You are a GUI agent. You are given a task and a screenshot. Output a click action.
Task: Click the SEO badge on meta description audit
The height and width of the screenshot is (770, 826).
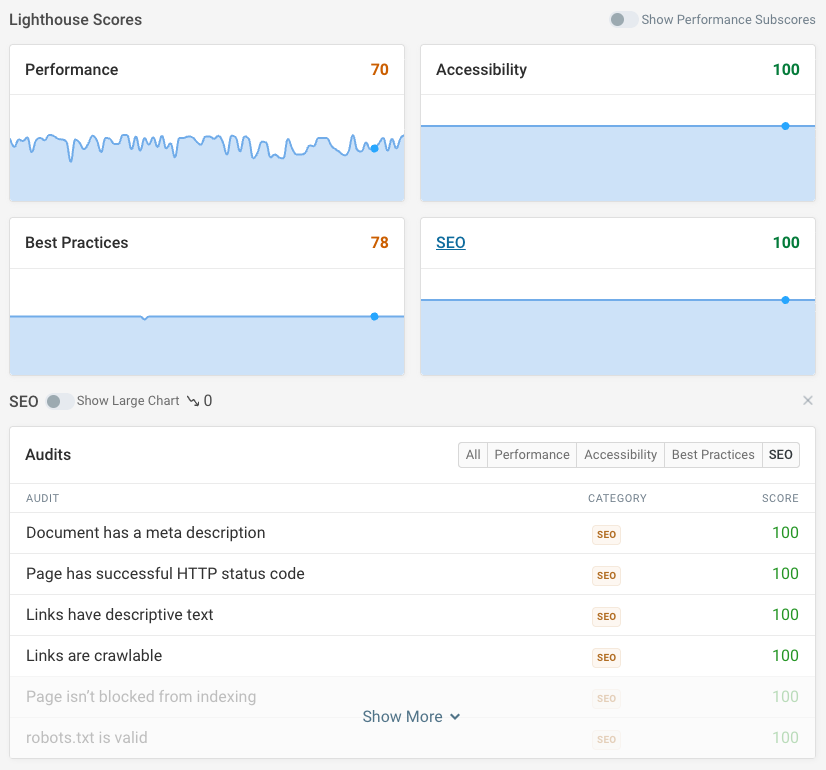pyautogui.click(x=606, y=534)
